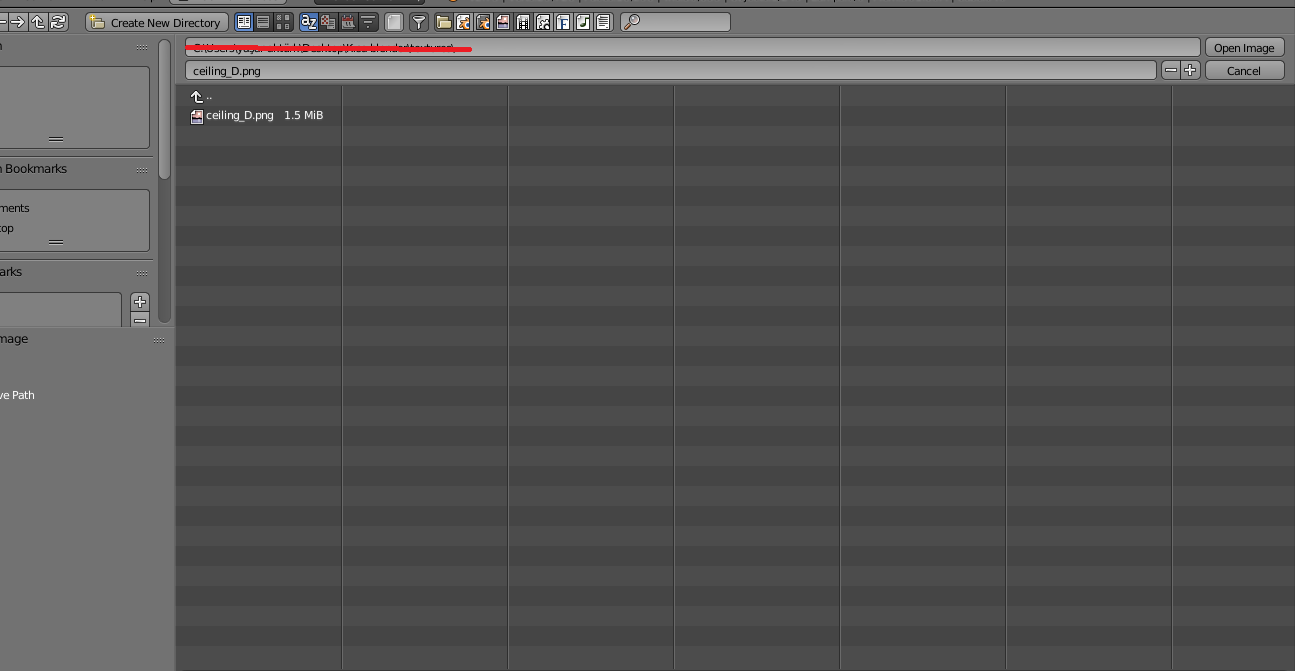The height and width of the screenshot is (671, 1295).
Task: Click the directory path field
Action: point(692,48)
